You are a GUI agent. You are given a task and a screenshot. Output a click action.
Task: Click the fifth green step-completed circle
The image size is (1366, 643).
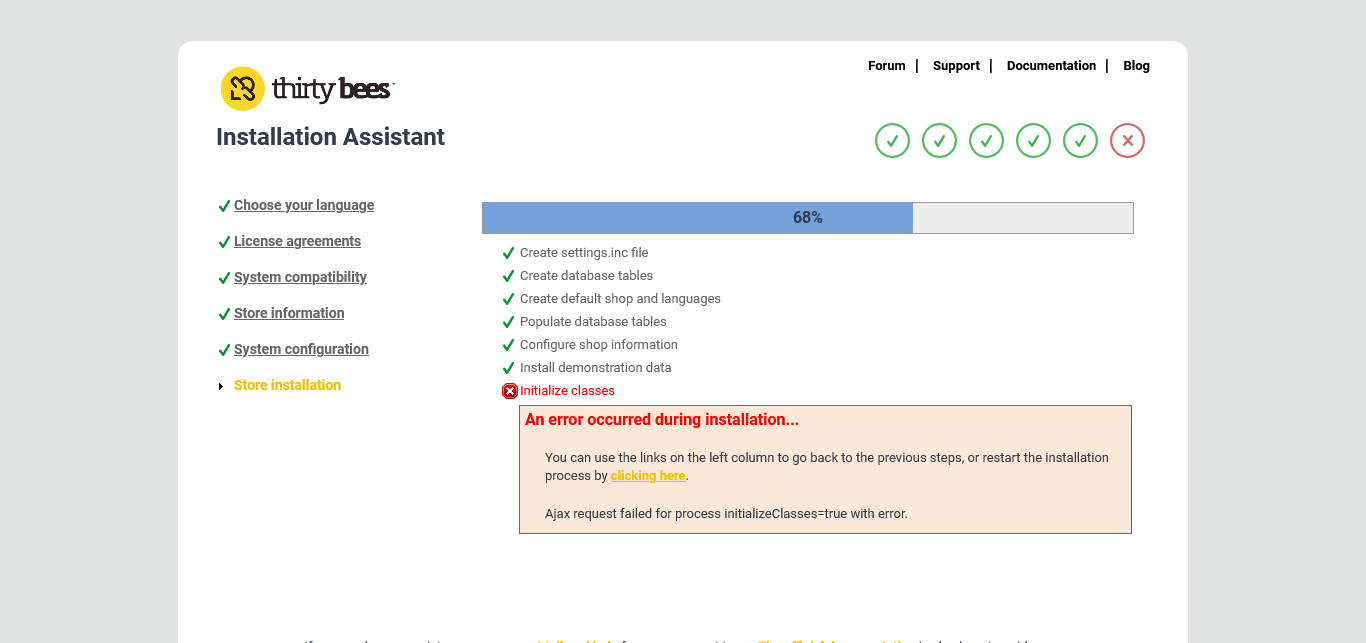pyautogui.click(x=1080, y=141)
